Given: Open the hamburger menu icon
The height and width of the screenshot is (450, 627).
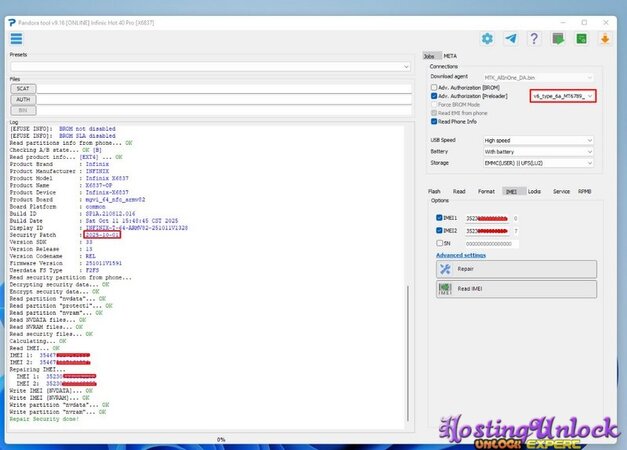Looking at the screenshot, I should (x=17, y=38).
